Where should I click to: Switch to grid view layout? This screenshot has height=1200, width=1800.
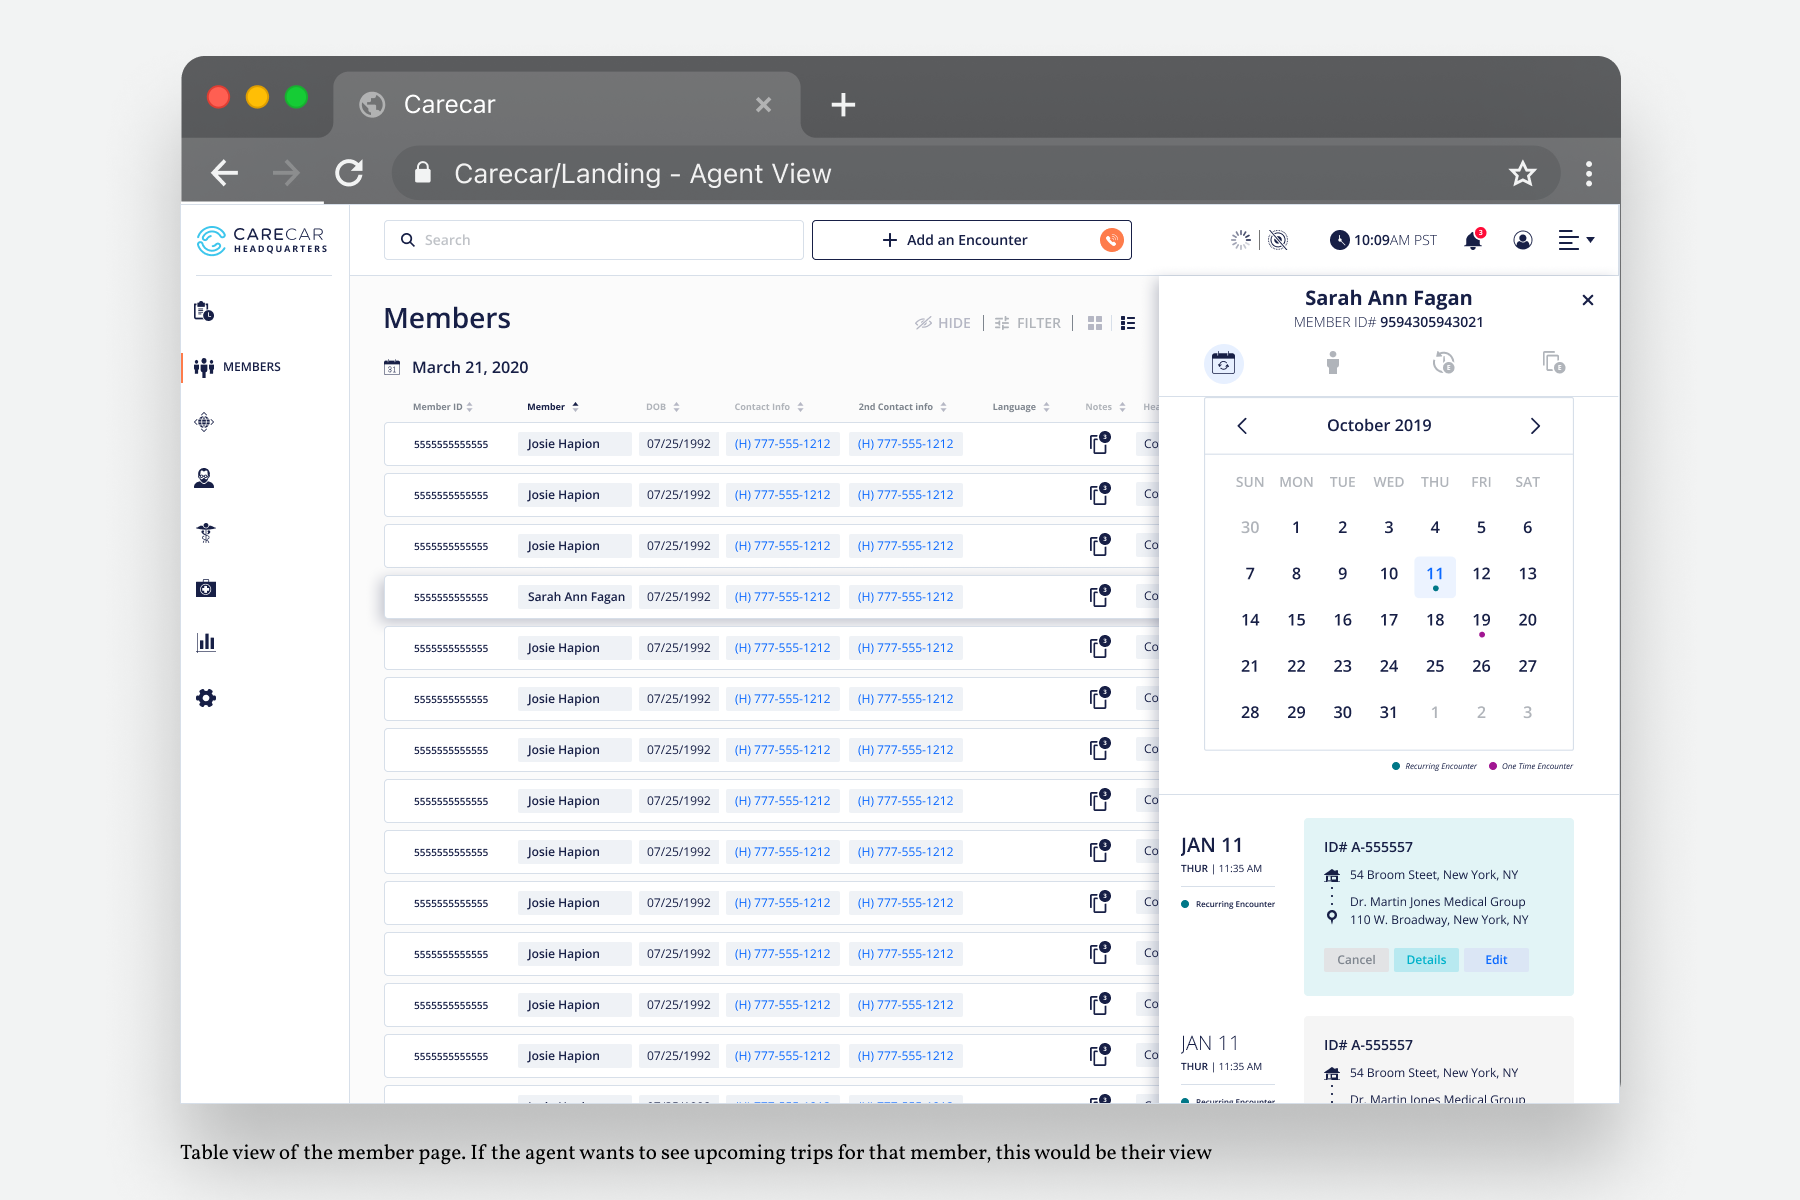tap(1095, 323)
